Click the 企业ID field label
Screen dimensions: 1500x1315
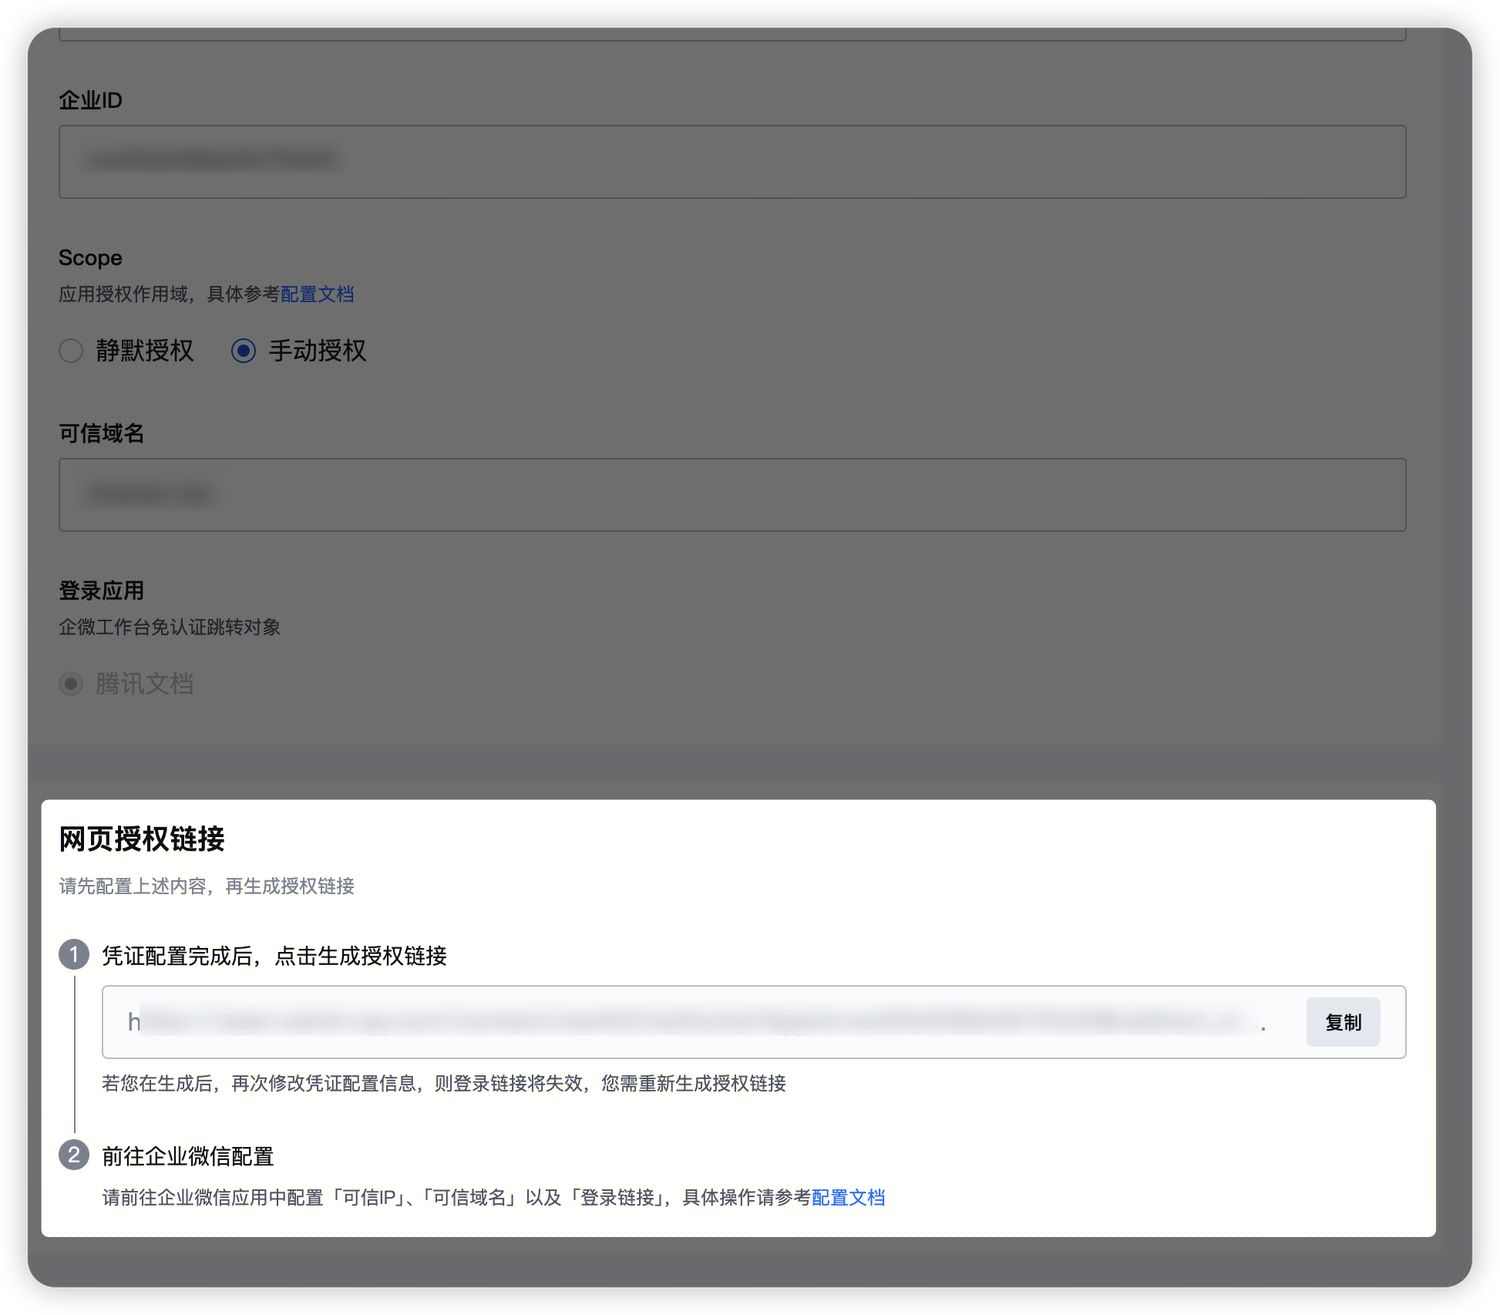pos(90,100)
